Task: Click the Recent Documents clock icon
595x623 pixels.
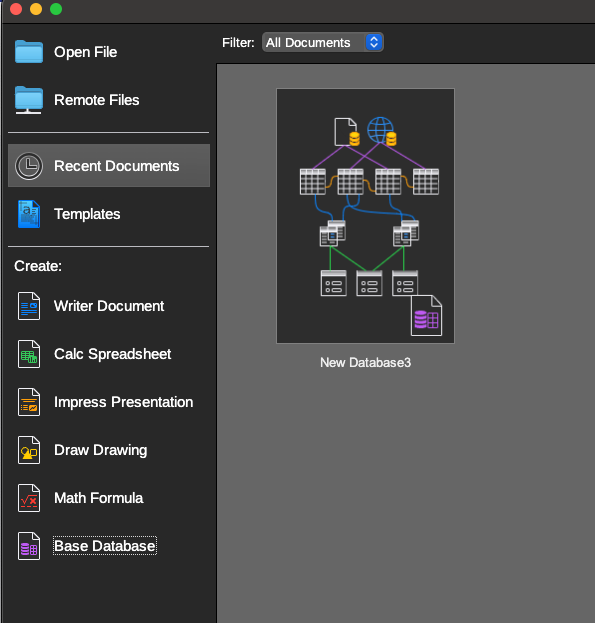Action: coord(29,166)
